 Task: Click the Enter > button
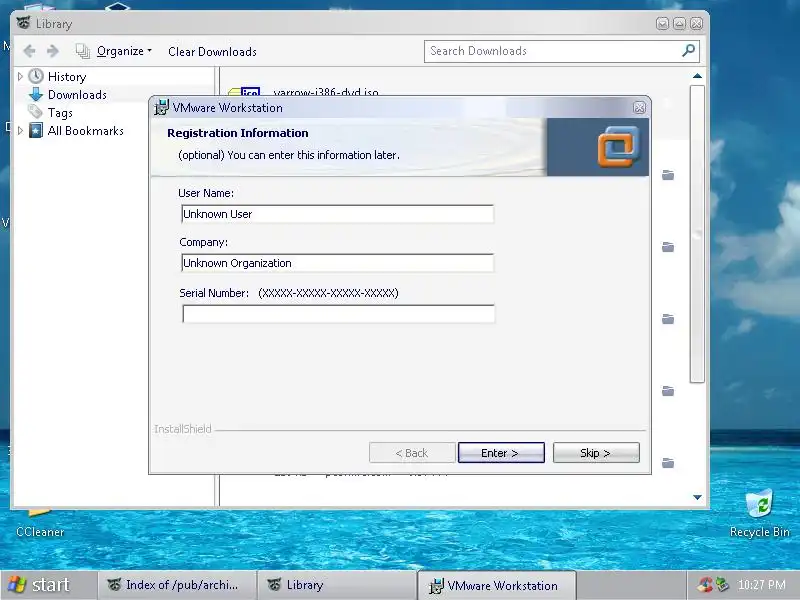click(501, 453)
